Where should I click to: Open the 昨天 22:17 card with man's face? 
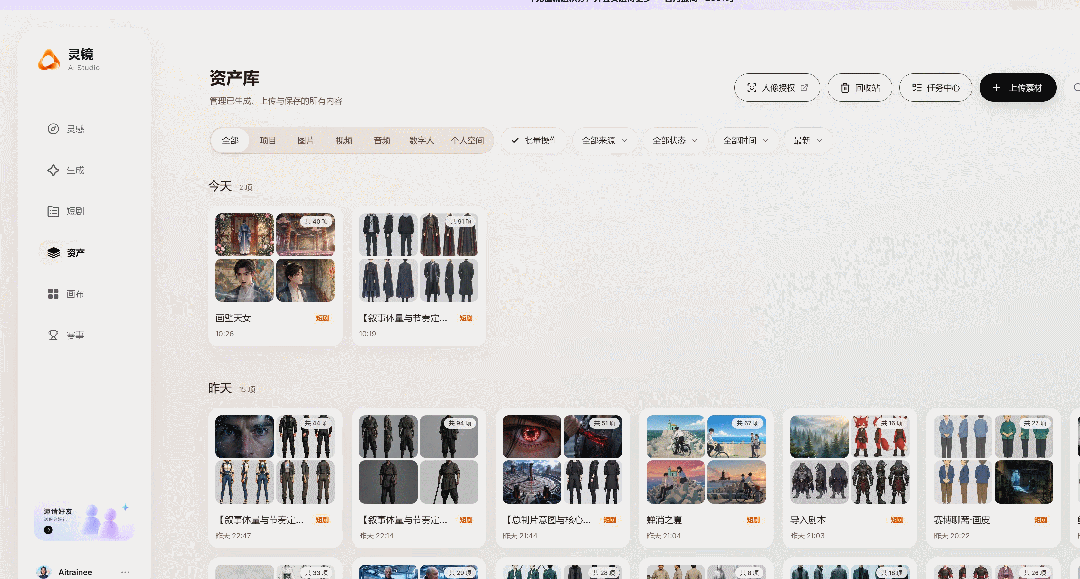pyautogui.click(x=275, y=459)
